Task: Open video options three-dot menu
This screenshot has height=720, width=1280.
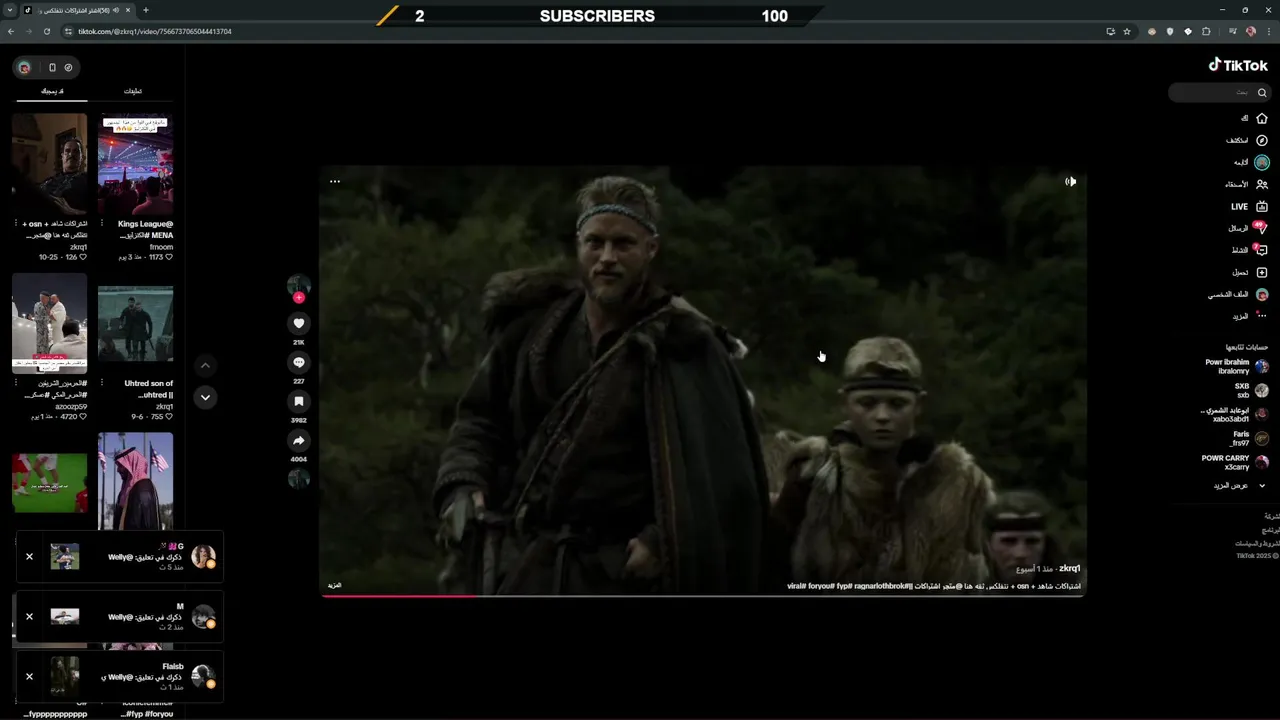Action: click(335, 181)
